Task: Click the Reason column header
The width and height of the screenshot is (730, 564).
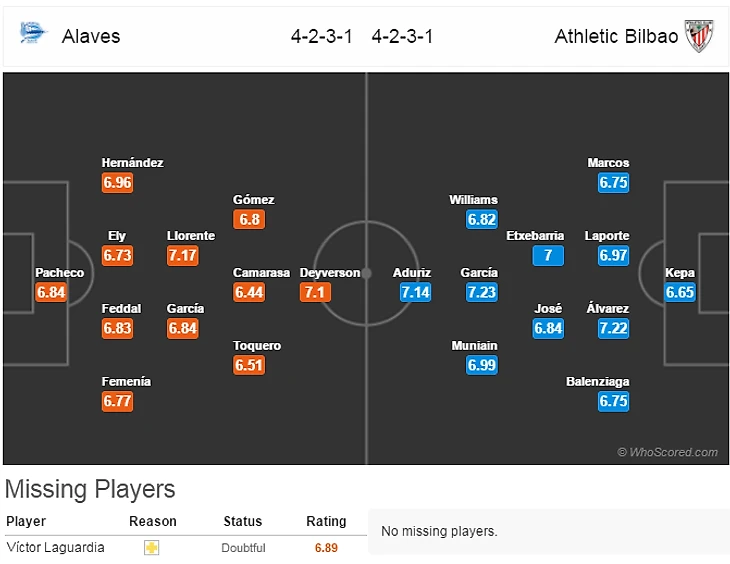Action: [153, 521]
